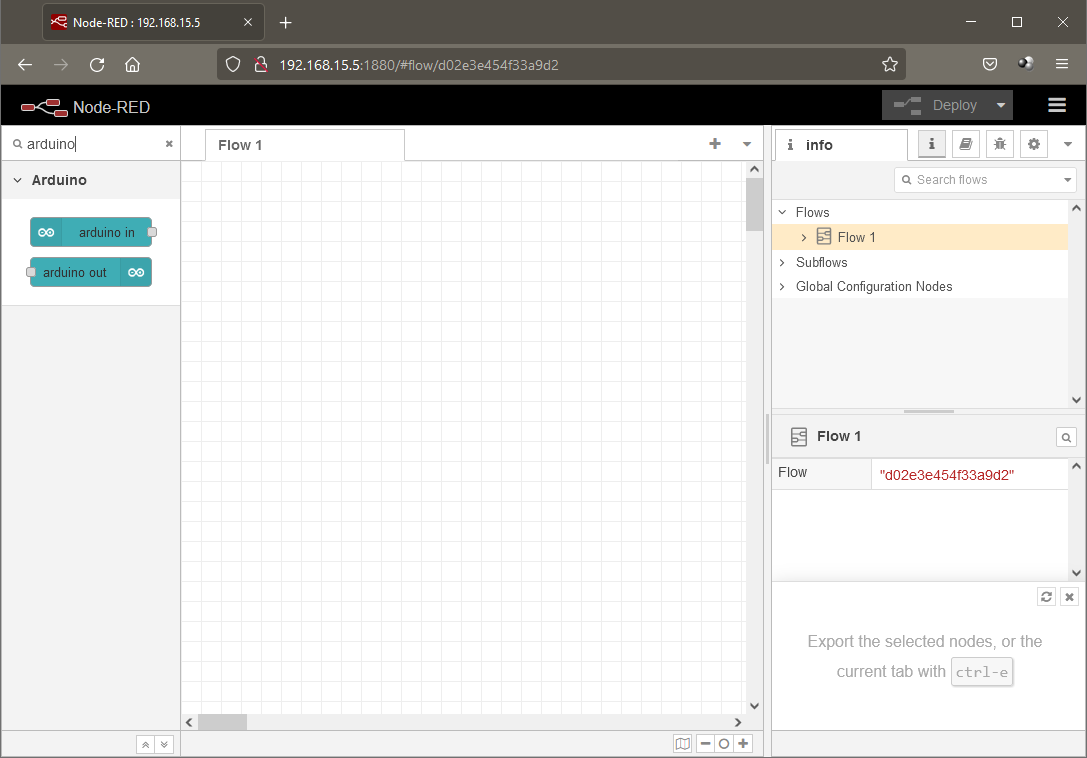The height and width of the screenshot is (758, 1087).
Task: Open the Node-RED main hamburger menu
Action: coord(1056,105)
